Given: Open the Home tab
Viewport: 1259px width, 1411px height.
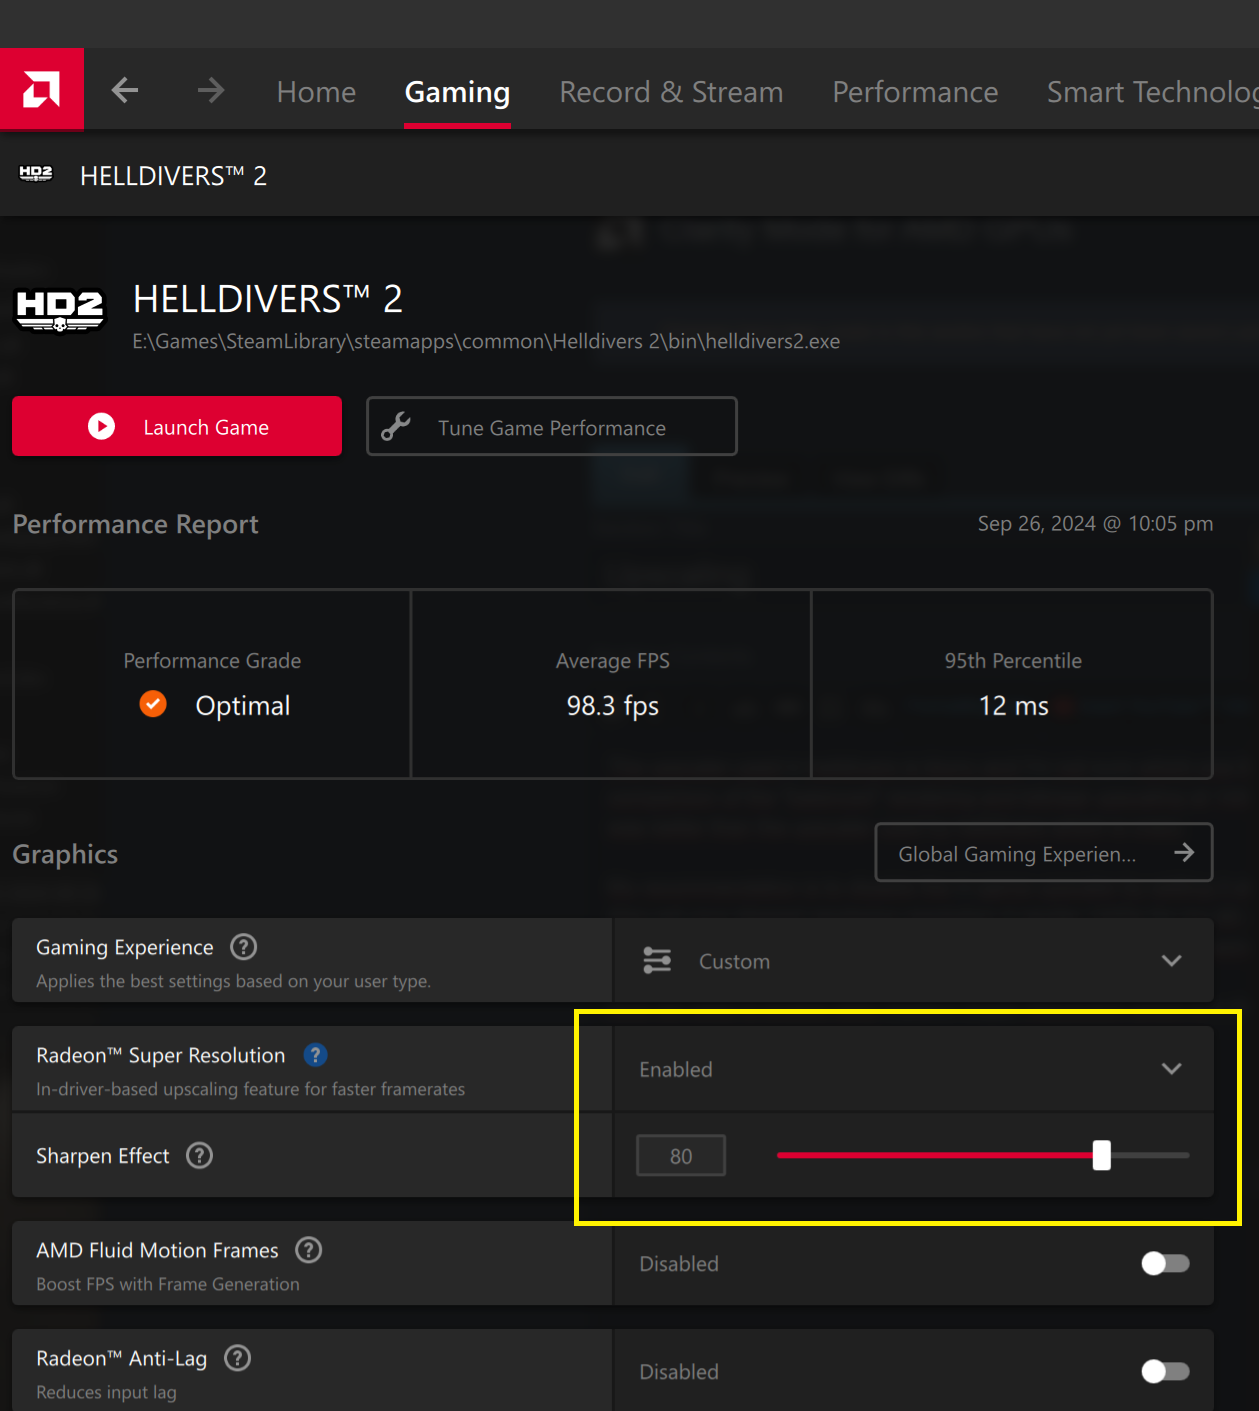Looking at the screenshot, I should [x=316, y=92].
